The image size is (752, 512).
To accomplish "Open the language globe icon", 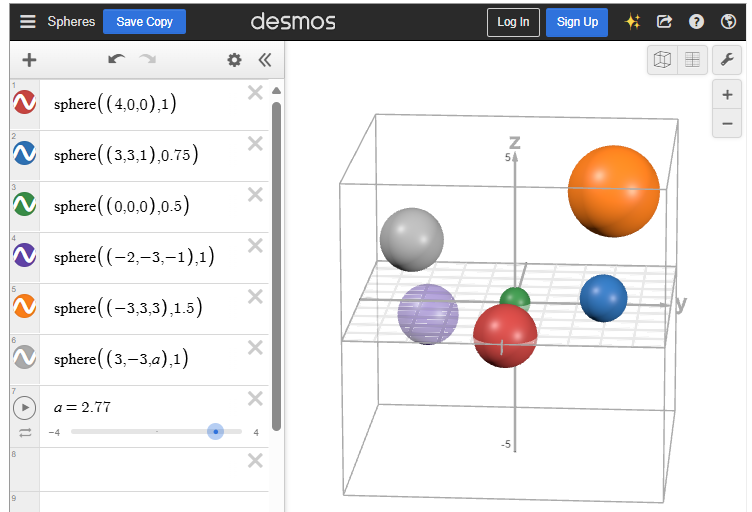I will coord(728,22).
